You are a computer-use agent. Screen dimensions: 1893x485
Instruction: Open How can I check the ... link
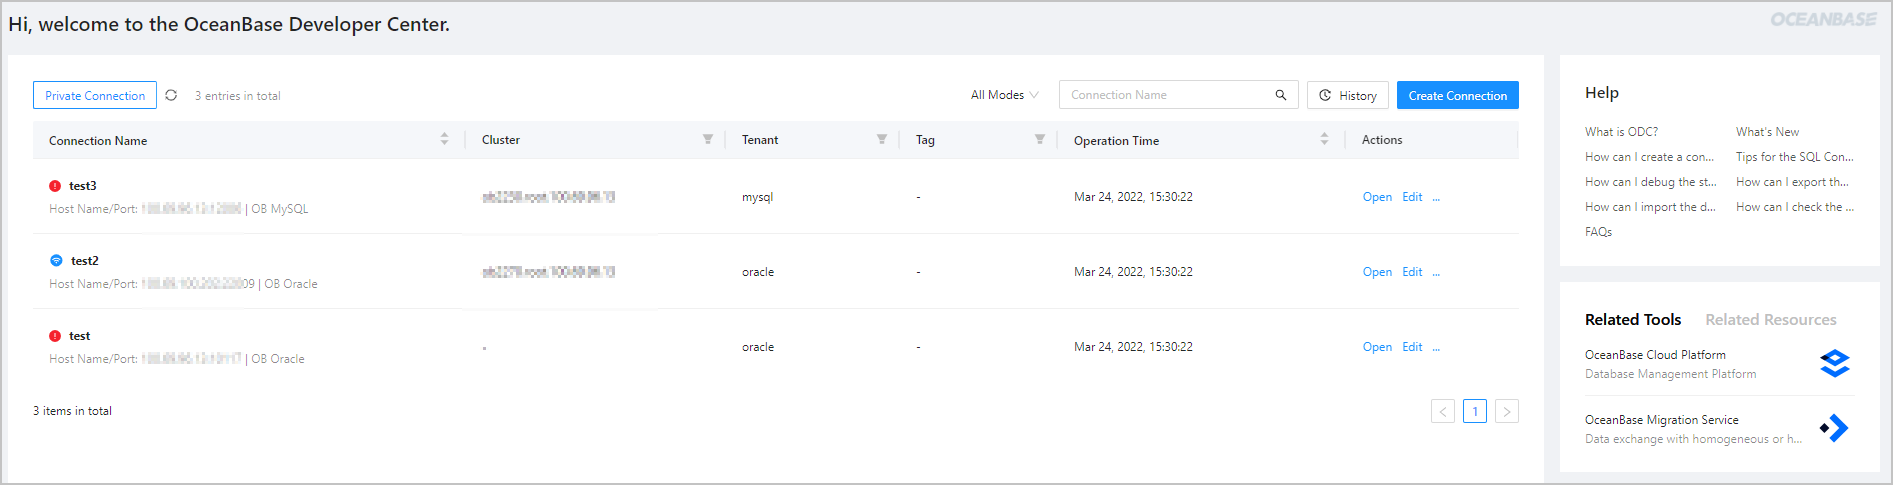pos(1794,207)
